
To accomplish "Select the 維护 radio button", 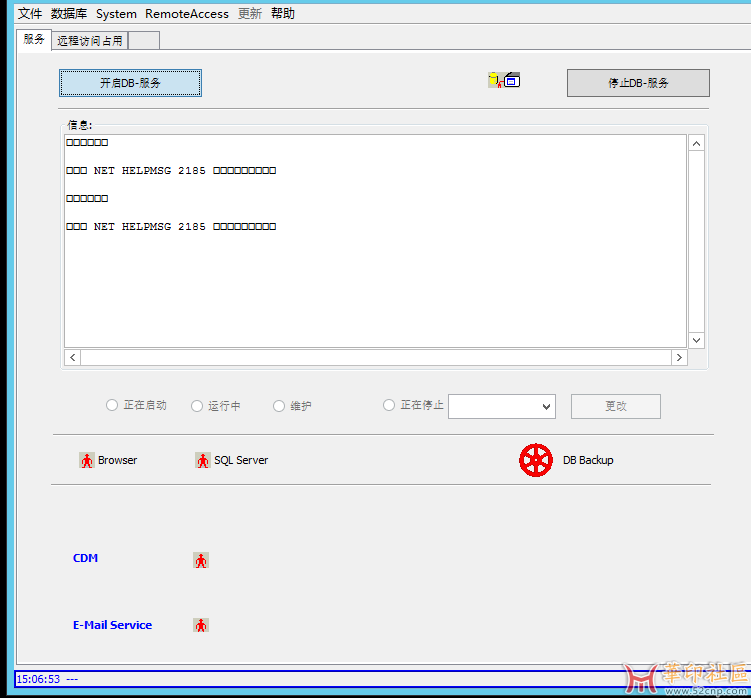I will [x=279, y=406].
